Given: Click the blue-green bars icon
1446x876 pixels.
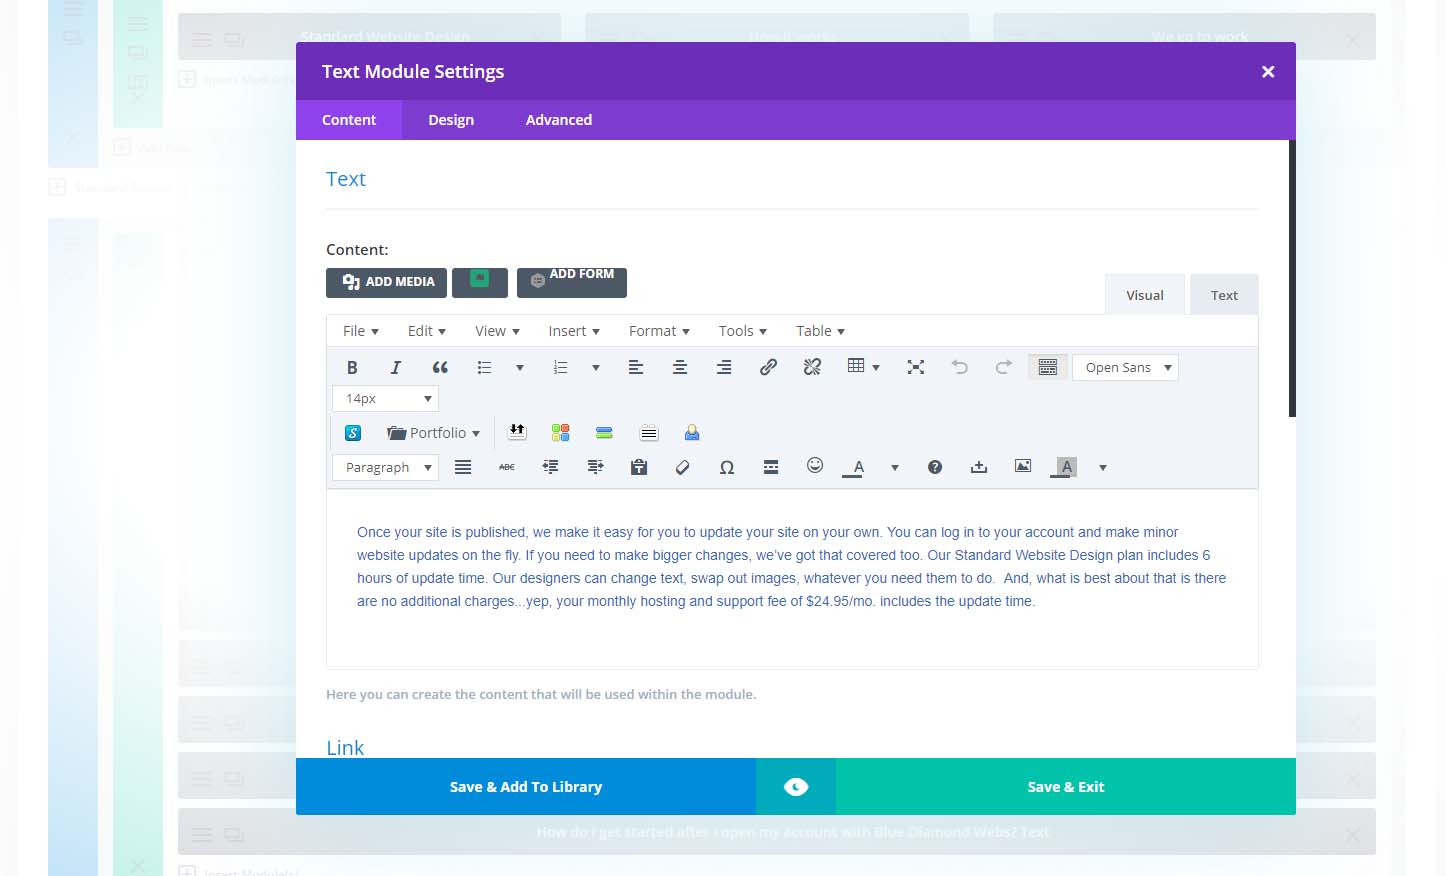Looking at the screenshot, I should point(604,433).
